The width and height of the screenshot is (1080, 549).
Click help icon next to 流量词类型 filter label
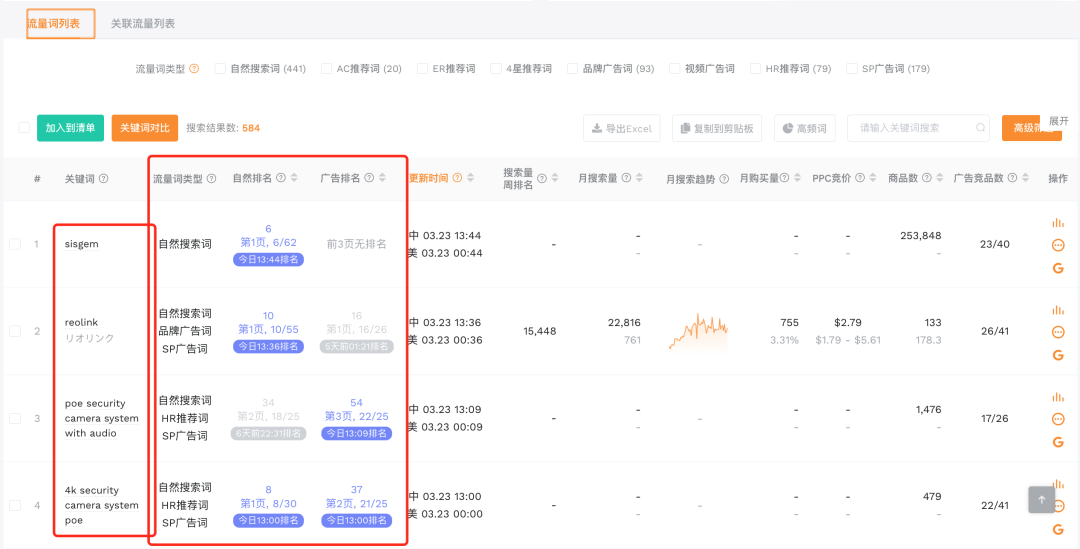pos(194,69)
